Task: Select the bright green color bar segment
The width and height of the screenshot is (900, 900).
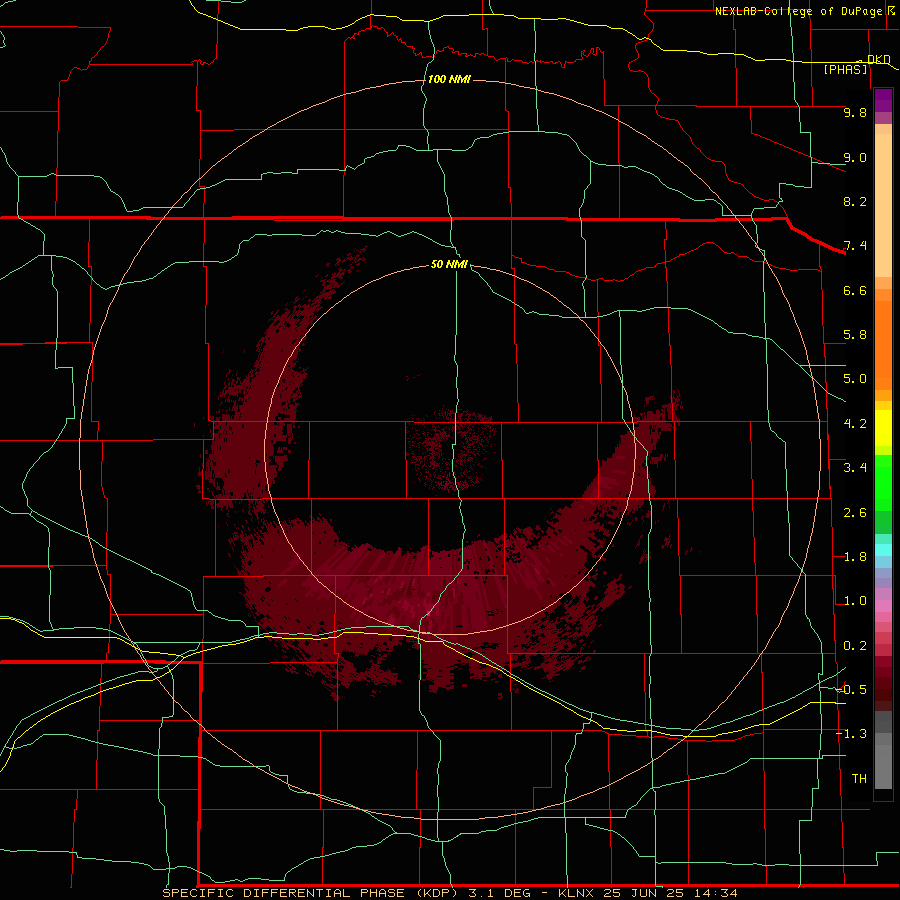Action: click(883, 483)
